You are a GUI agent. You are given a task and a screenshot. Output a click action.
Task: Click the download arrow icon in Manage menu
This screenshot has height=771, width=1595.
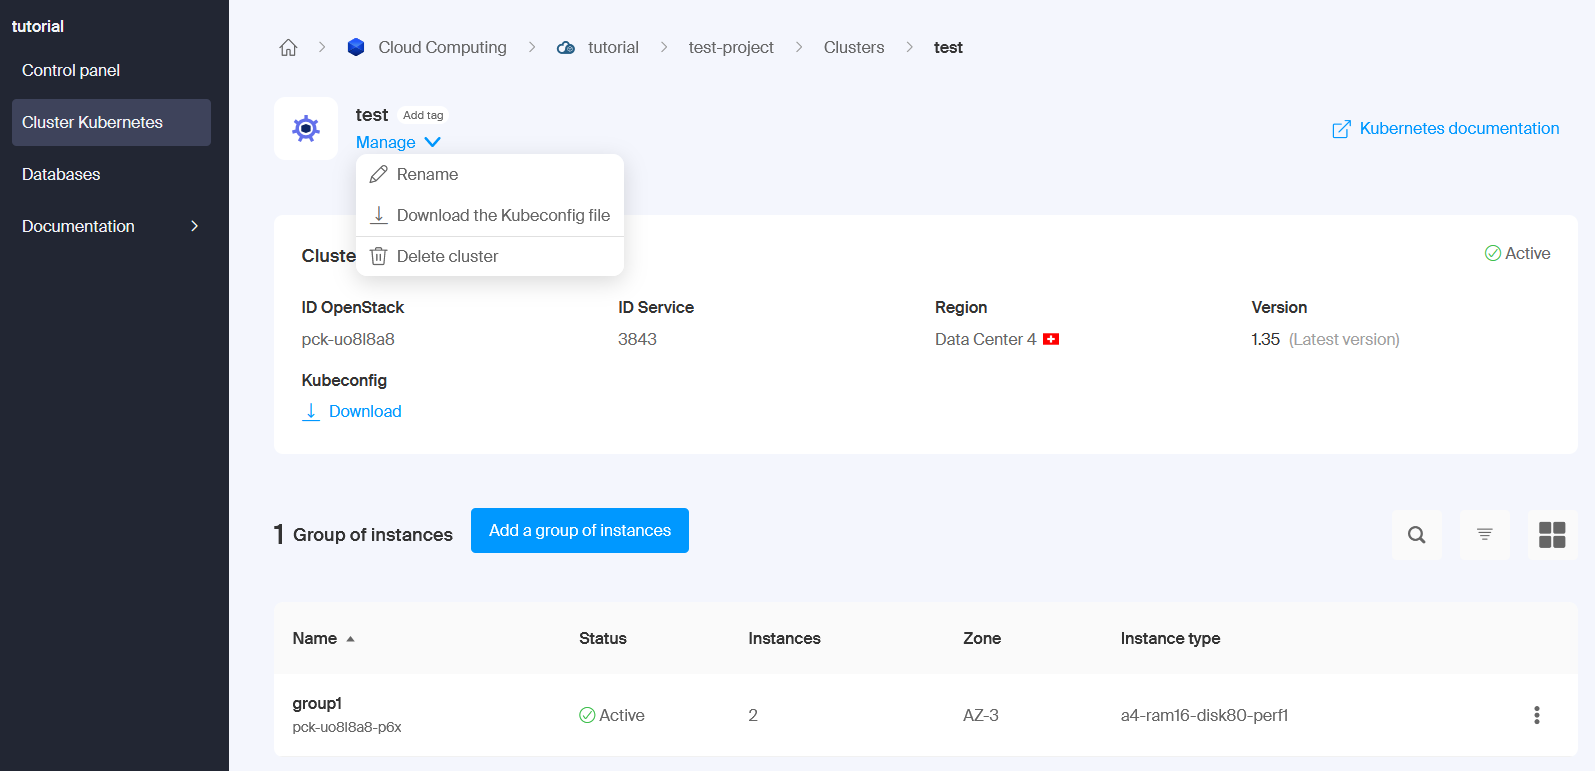[379, 215]
